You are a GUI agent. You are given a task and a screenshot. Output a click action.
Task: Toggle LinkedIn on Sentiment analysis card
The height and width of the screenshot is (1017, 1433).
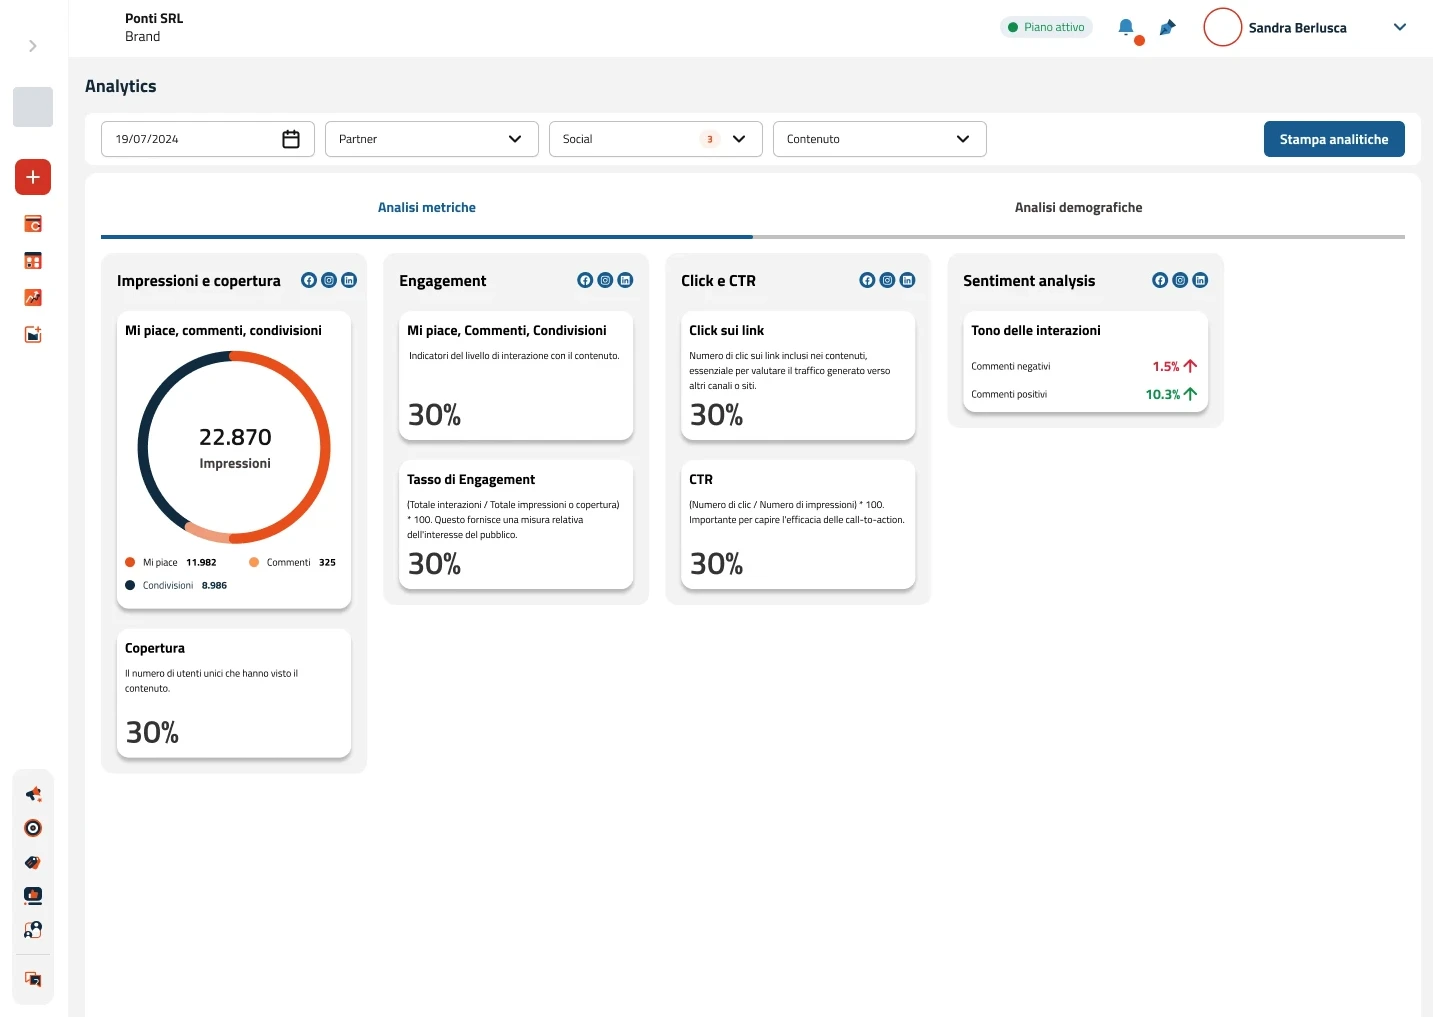[1200, 280]
